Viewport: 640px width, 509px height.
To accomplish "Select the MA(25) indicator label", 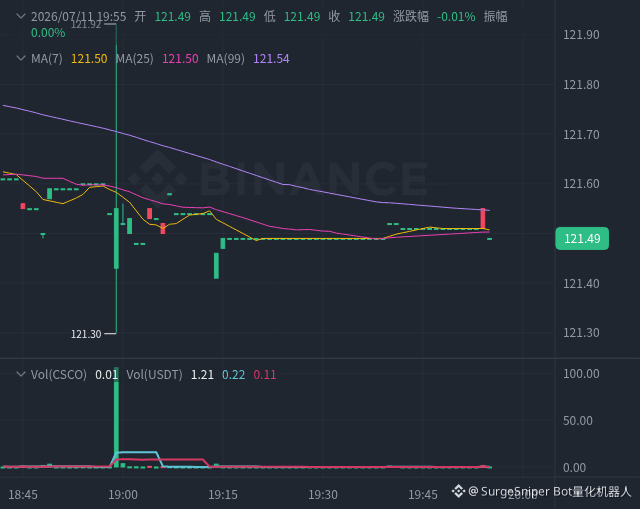I will pyautogui.click(x=135, y=59).
